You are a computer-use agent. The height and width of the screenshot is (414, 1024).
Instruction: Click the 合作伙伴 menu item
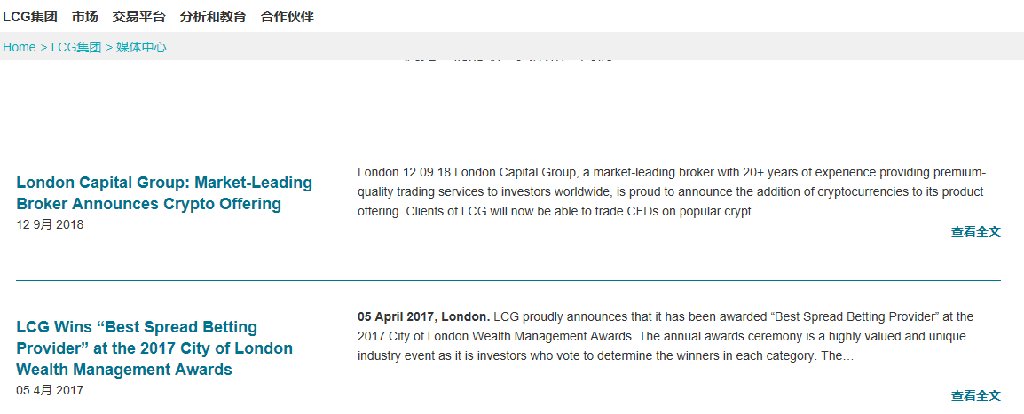[x=287, y=17]
